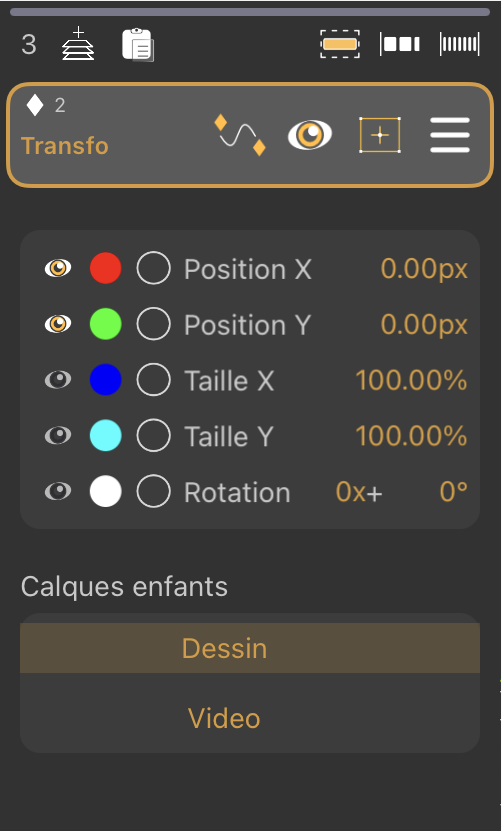Screen dimensions: 502x831
Task: Toggle the Position Y keyframe circle
Action: tap(154, 324)
